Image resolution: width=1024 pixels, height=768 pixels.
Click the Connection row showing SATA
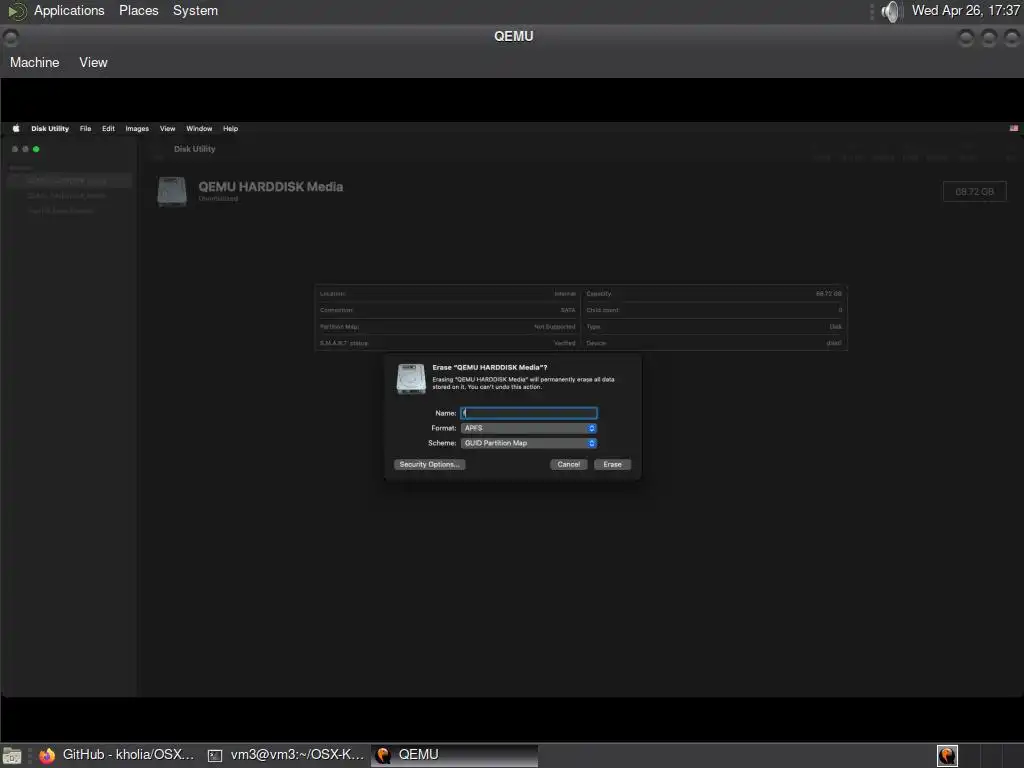(x=448, y=310)
